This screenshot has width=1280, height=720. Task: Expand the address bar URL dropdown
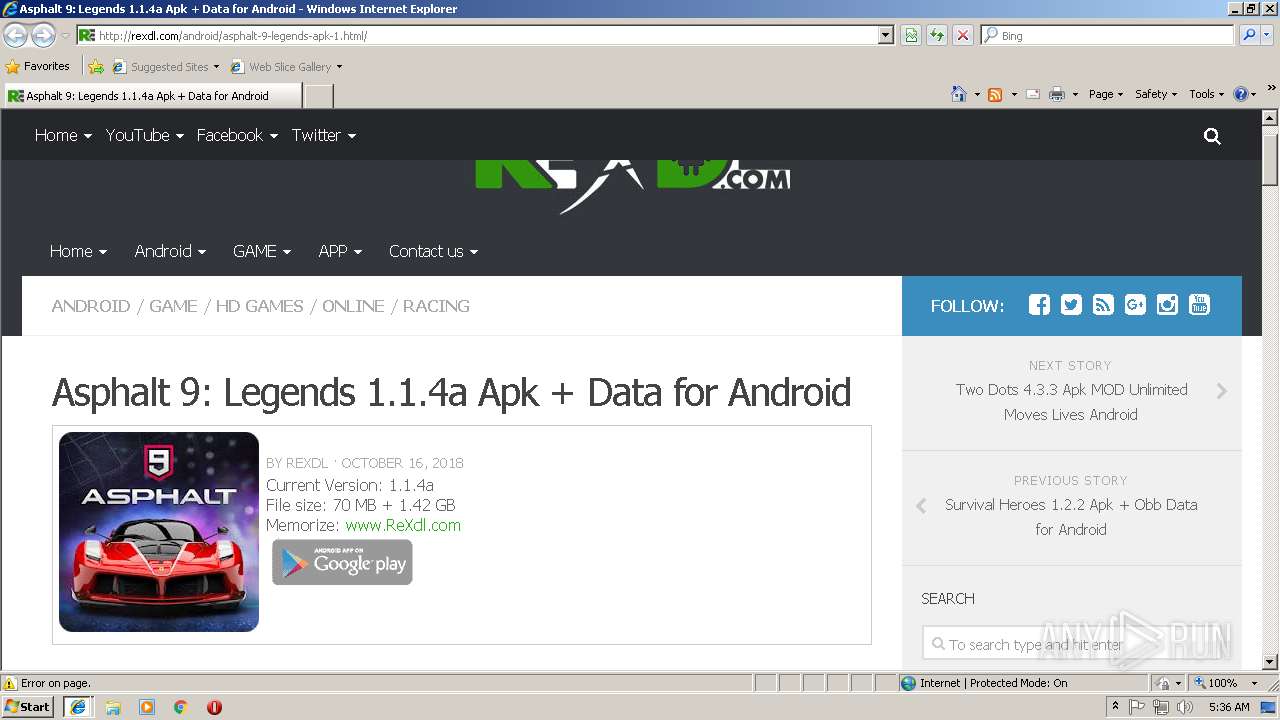click(885, 35)
